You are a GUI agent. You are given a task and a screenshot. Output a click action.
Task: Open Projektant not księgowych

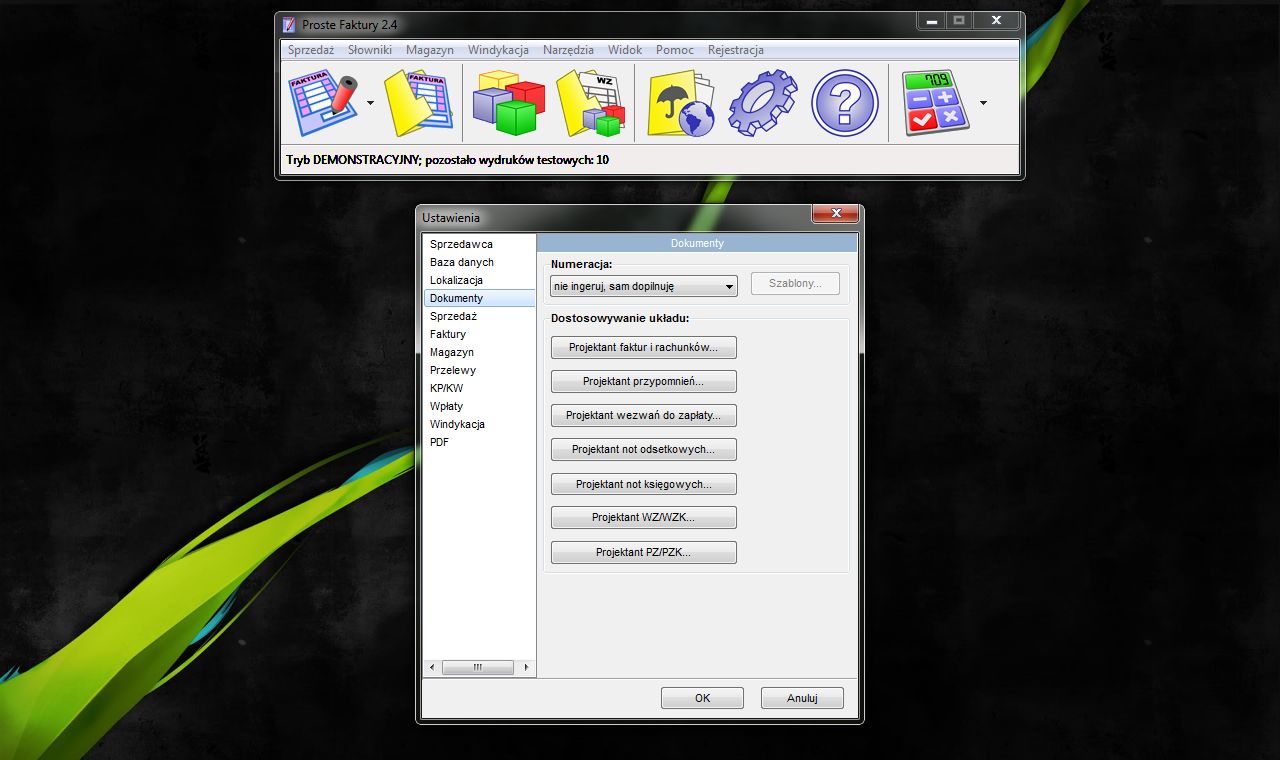pos(644,484)
